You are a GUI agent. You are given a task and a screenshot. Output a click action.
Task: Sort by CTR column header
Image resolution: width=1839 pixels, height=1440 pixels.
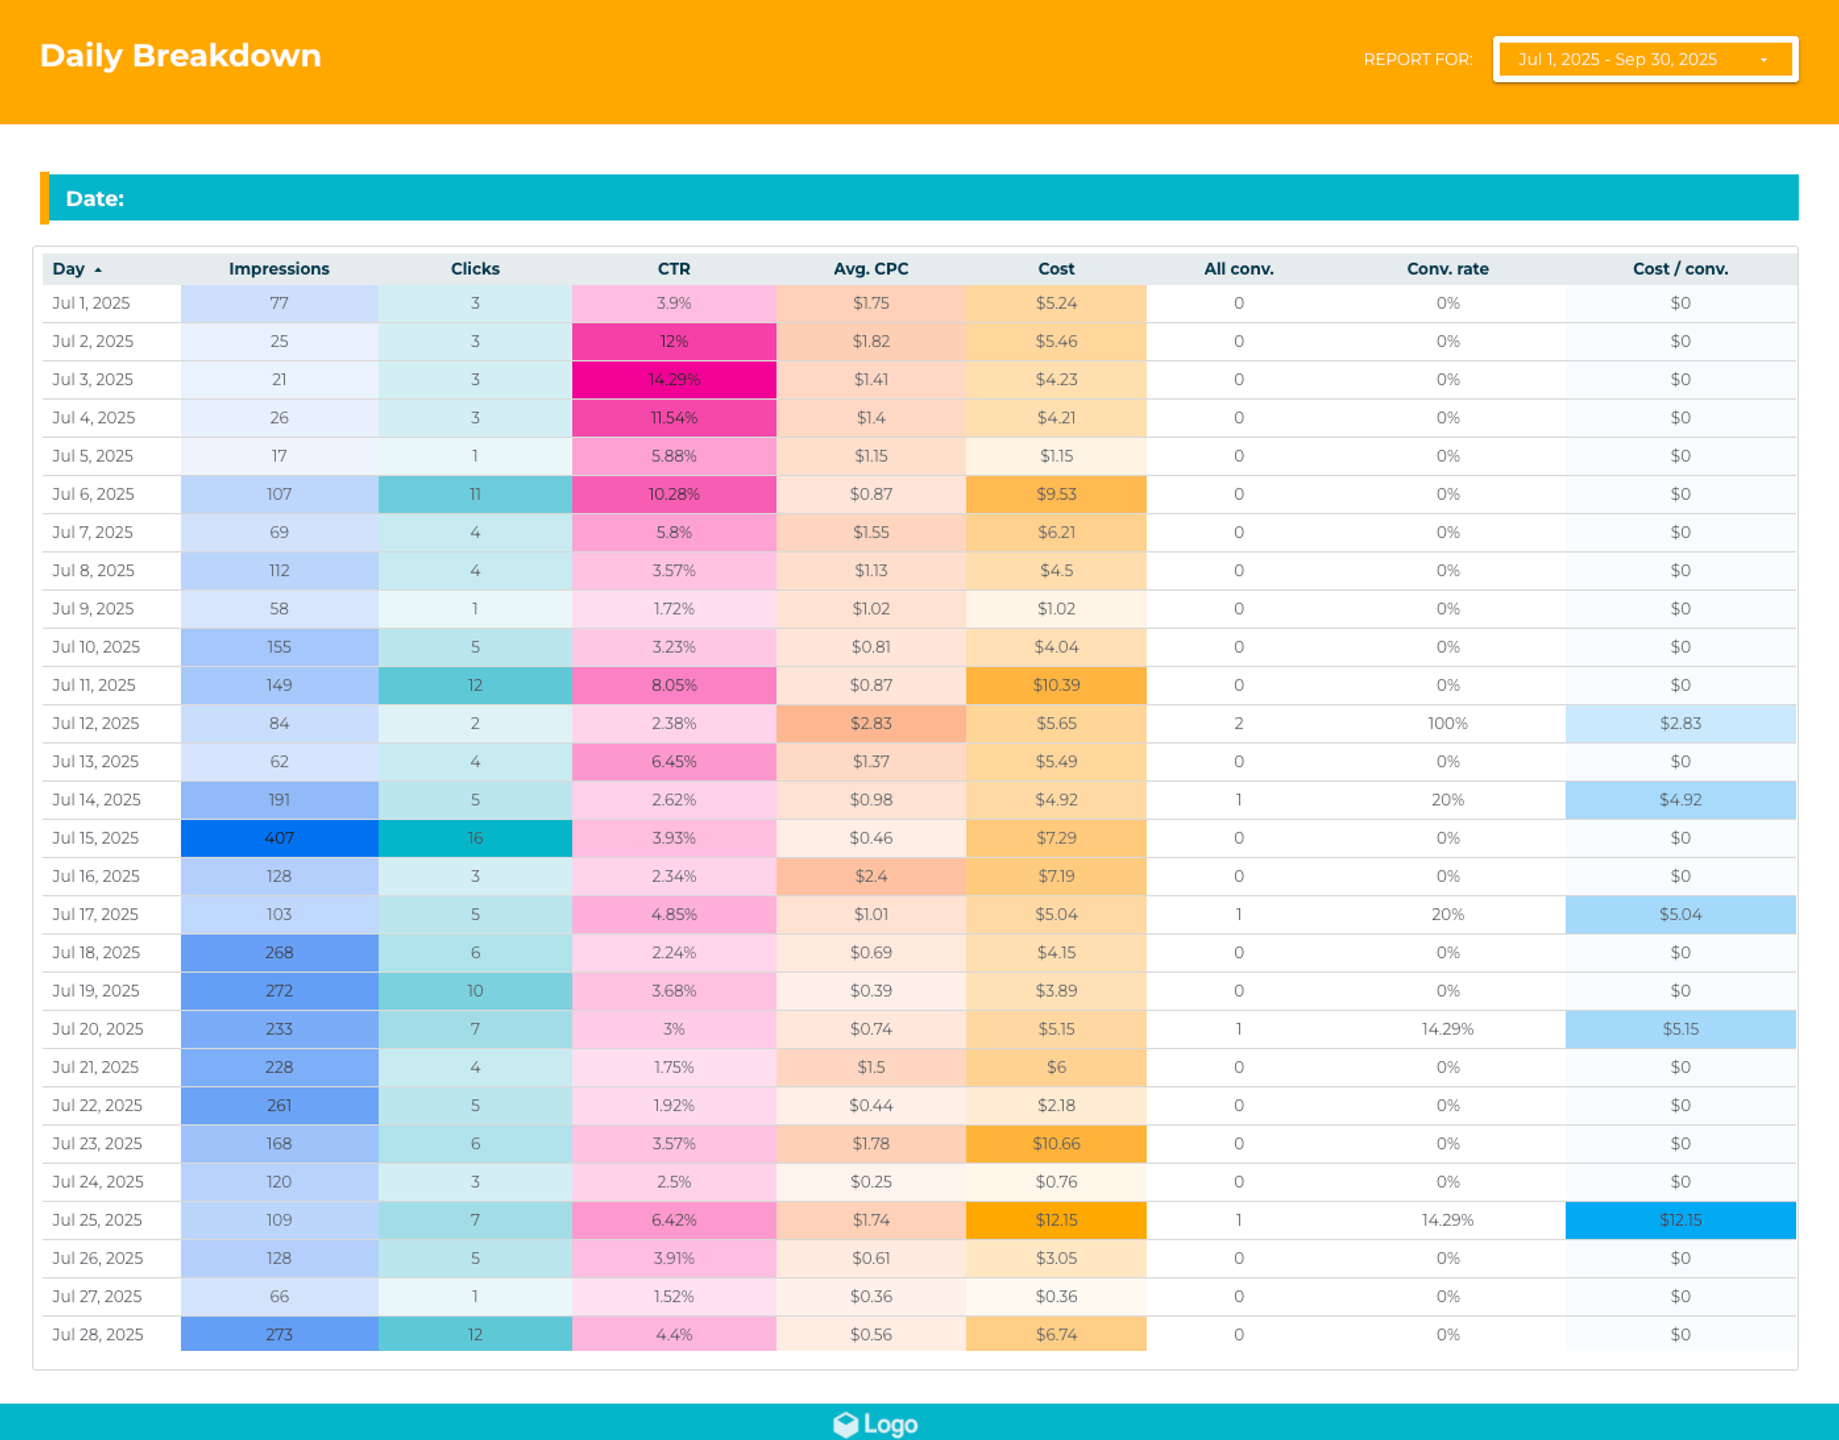coord(674,269)
